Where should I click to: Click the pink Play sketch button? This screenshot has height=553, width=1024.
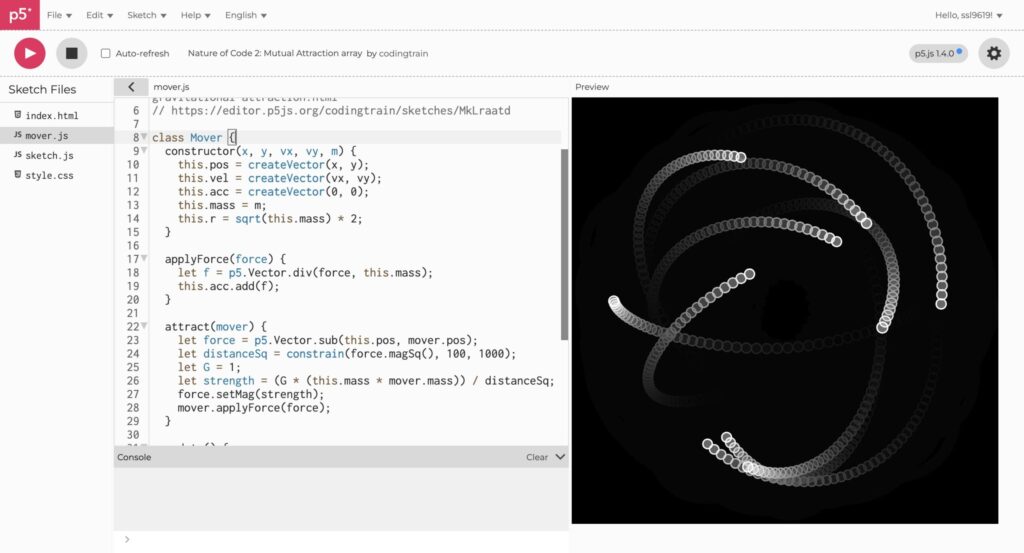pyautogui.click(x=30, y=53)
